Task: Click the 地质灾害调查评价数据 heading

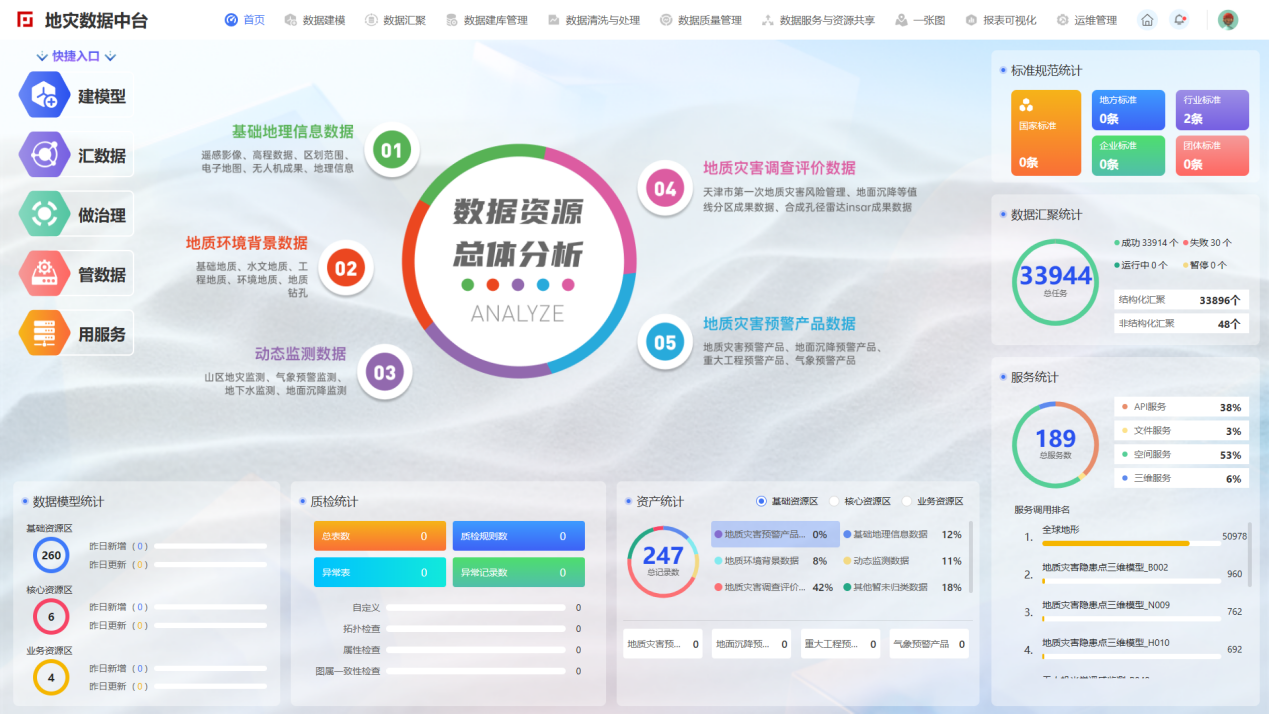Action: point(779,168)
